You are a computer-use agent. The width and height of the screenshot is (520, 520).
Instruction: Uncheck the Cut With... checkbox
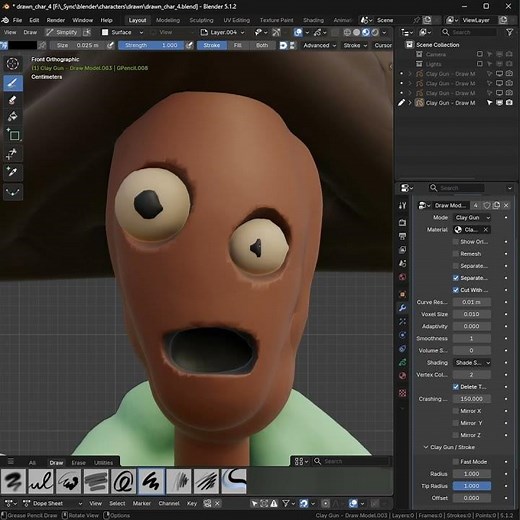[x=456, y=290]
